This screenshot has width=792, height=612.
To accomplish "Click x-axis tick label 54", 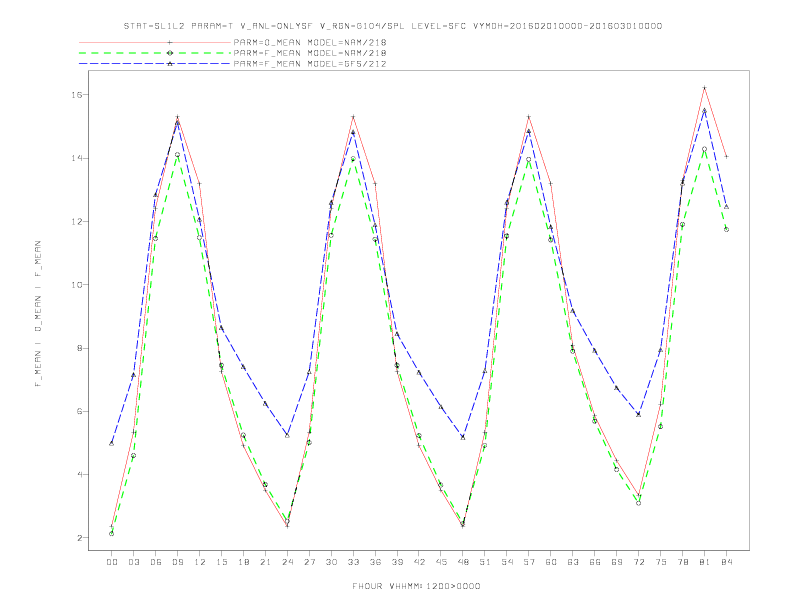I will click(x=507, y=562).
